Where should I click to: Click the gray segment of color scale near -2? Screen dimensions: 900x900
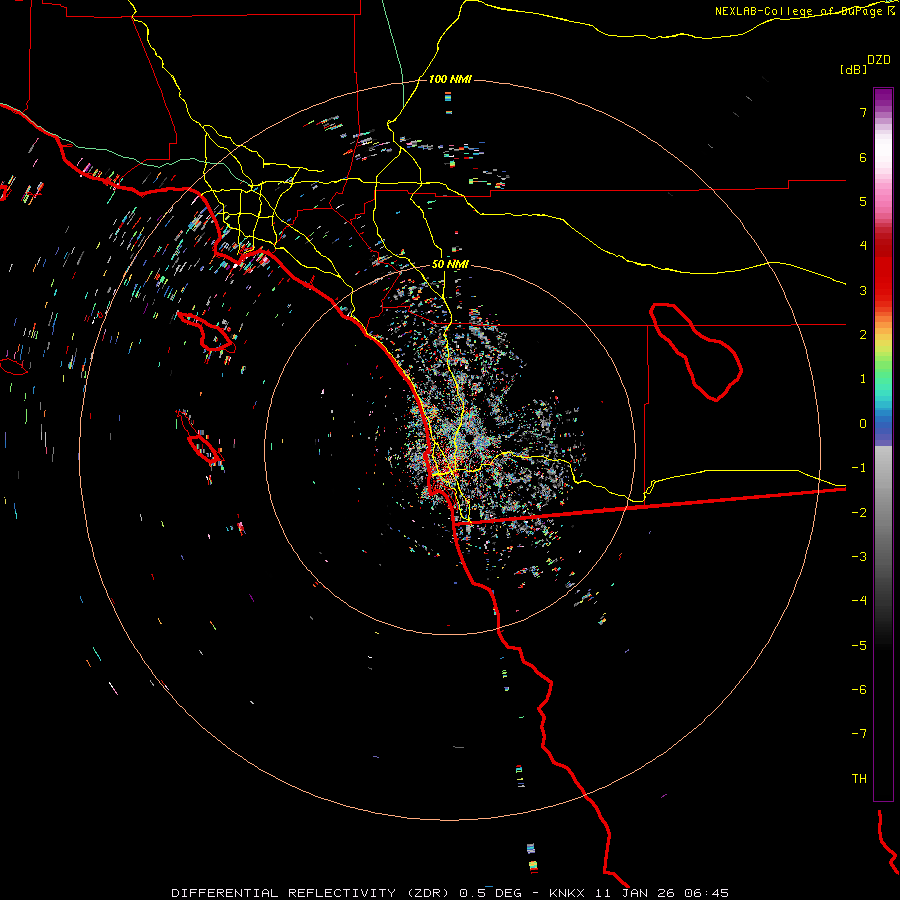coord(883,505)
